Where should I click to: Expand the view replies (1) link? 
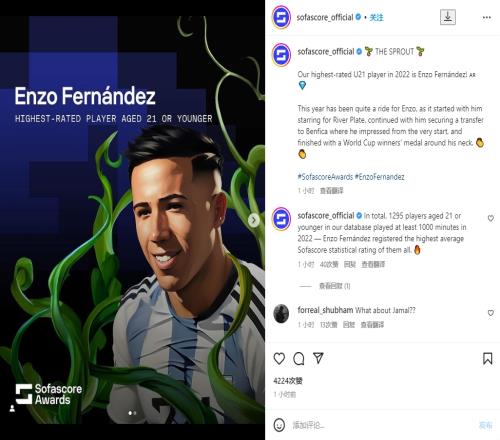(334, 286)
